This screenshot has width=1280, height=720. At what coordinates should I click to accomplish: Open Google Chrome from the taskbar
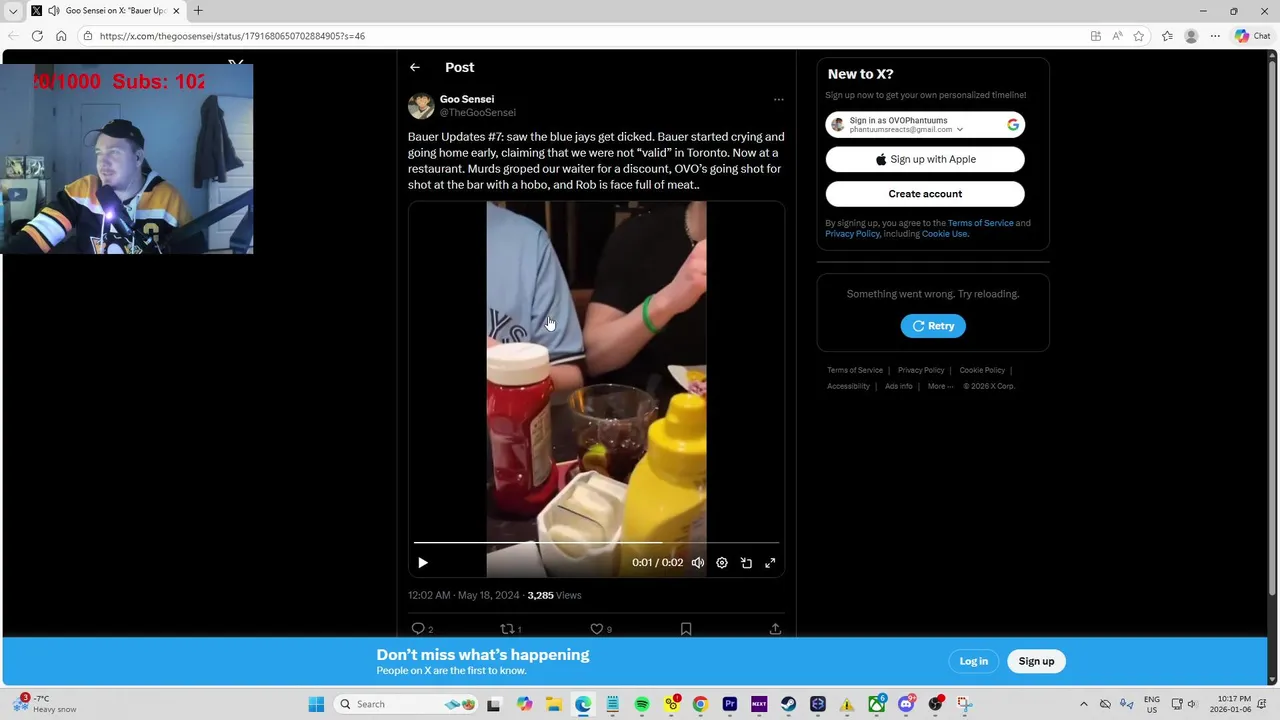pos(700,704)
